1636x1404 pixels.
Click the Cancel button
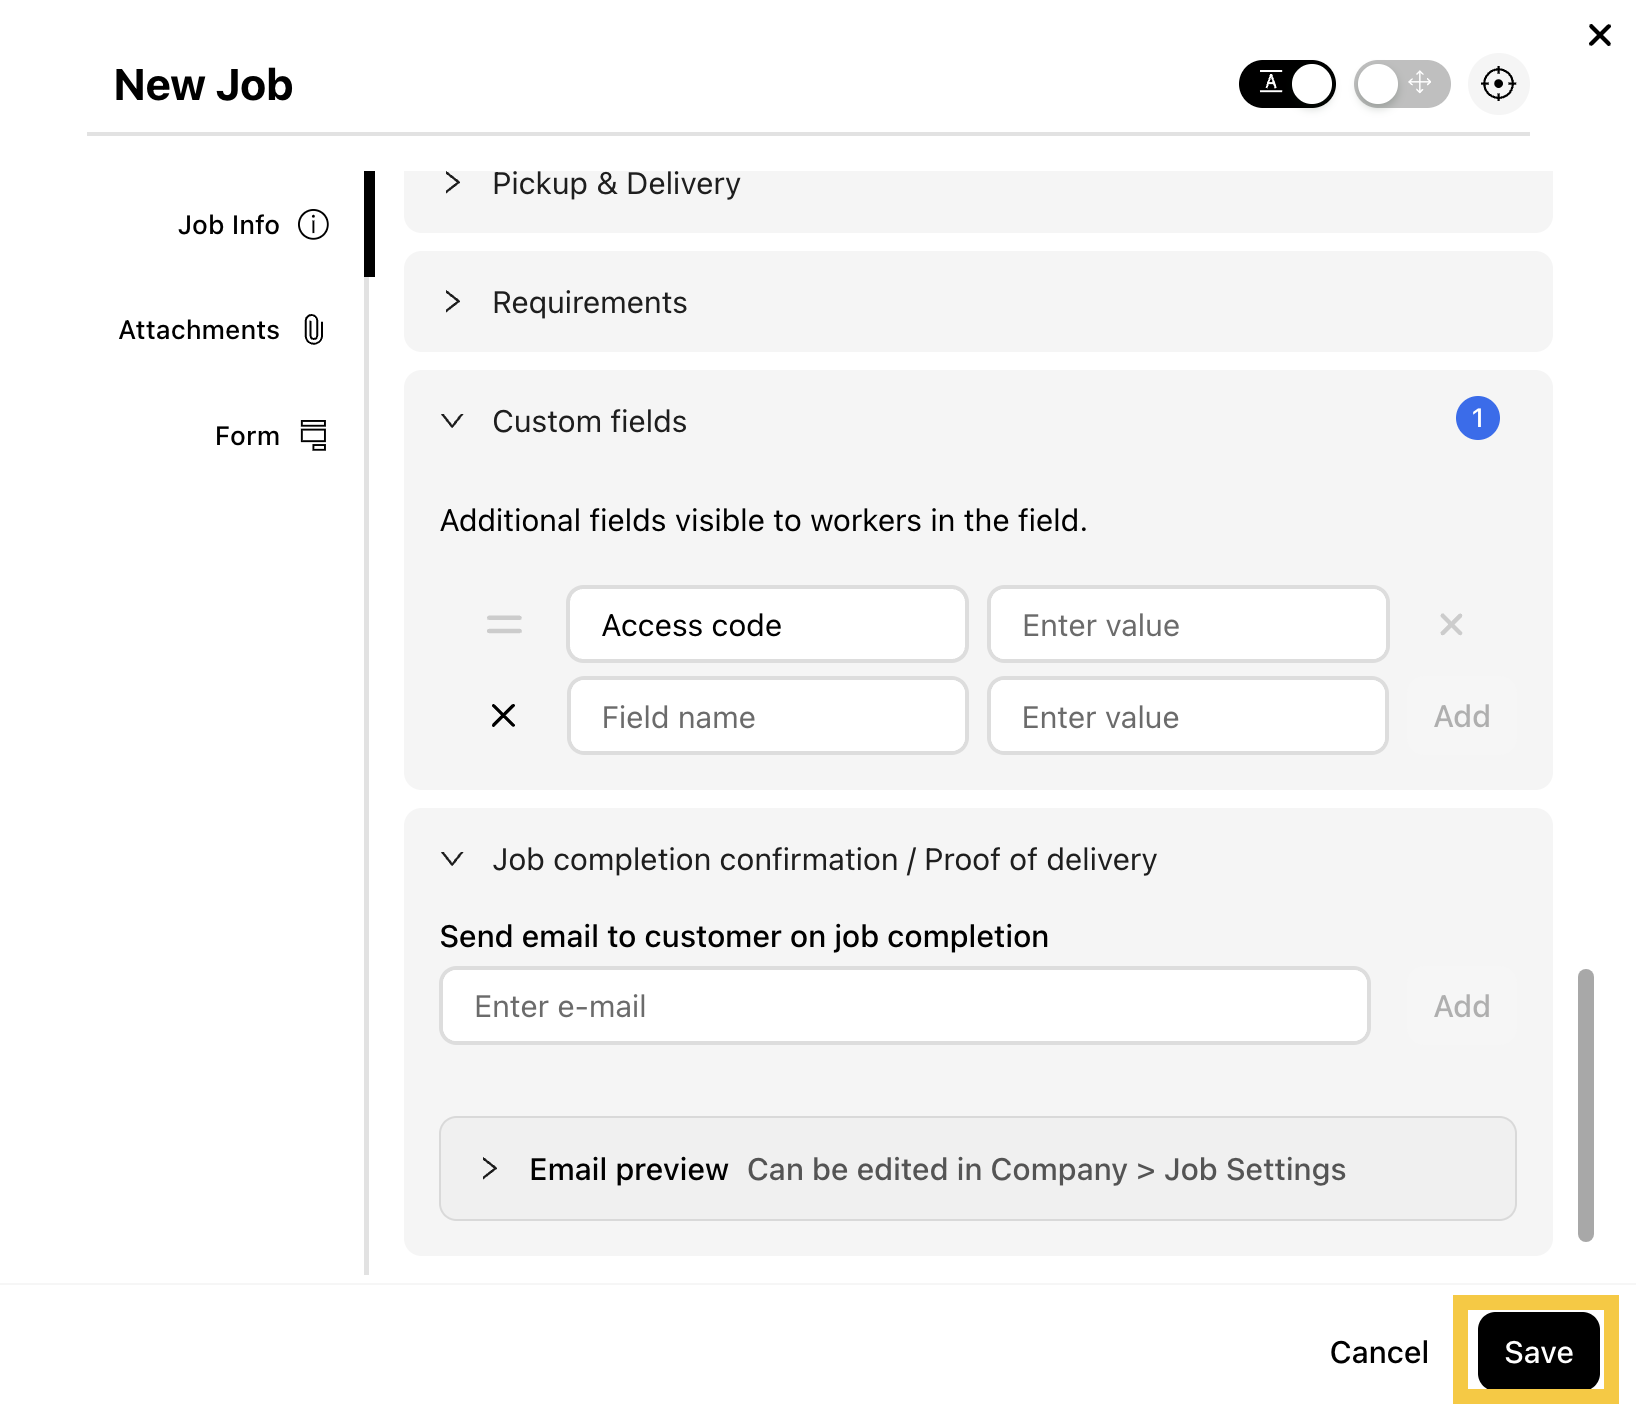click(1379, 1352)
